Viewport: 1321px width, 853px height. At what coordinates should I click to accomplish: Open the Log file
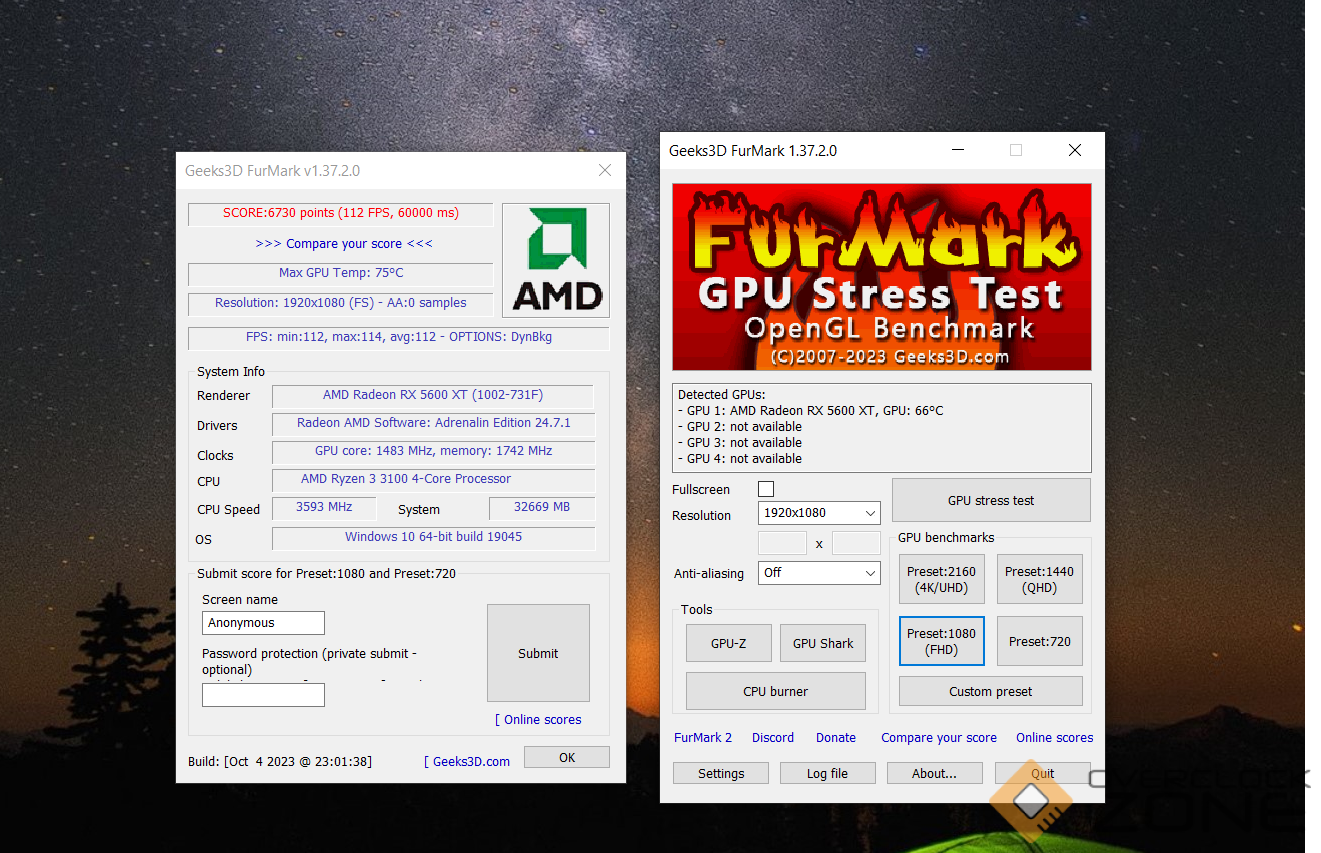(828, 773)
